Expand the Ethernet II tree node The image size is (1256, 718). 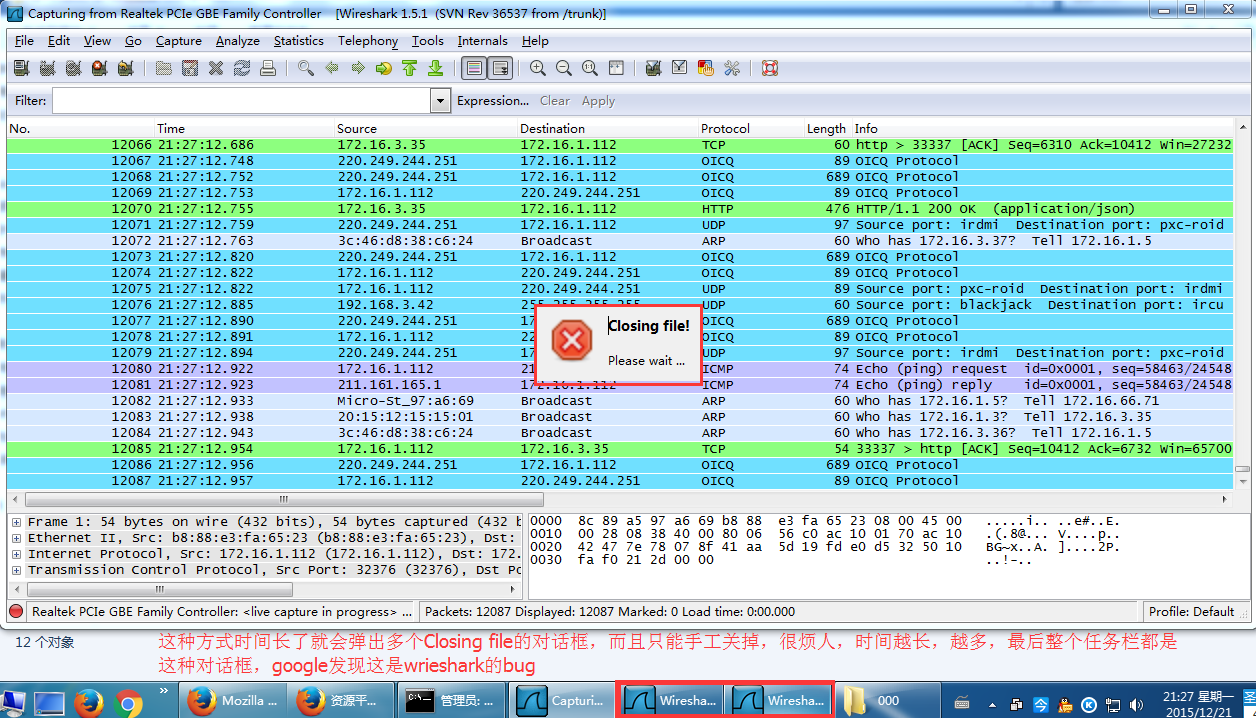pos(17,538)
